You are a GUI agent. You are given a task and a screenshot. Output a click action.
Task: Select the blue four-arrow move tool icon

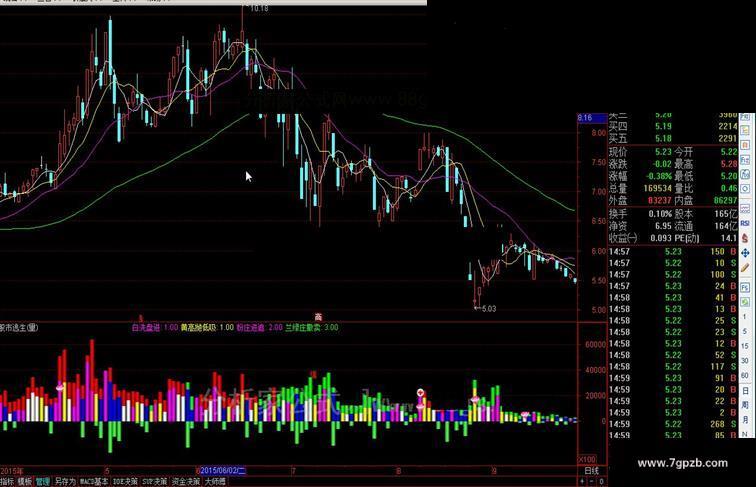[745, 253]
